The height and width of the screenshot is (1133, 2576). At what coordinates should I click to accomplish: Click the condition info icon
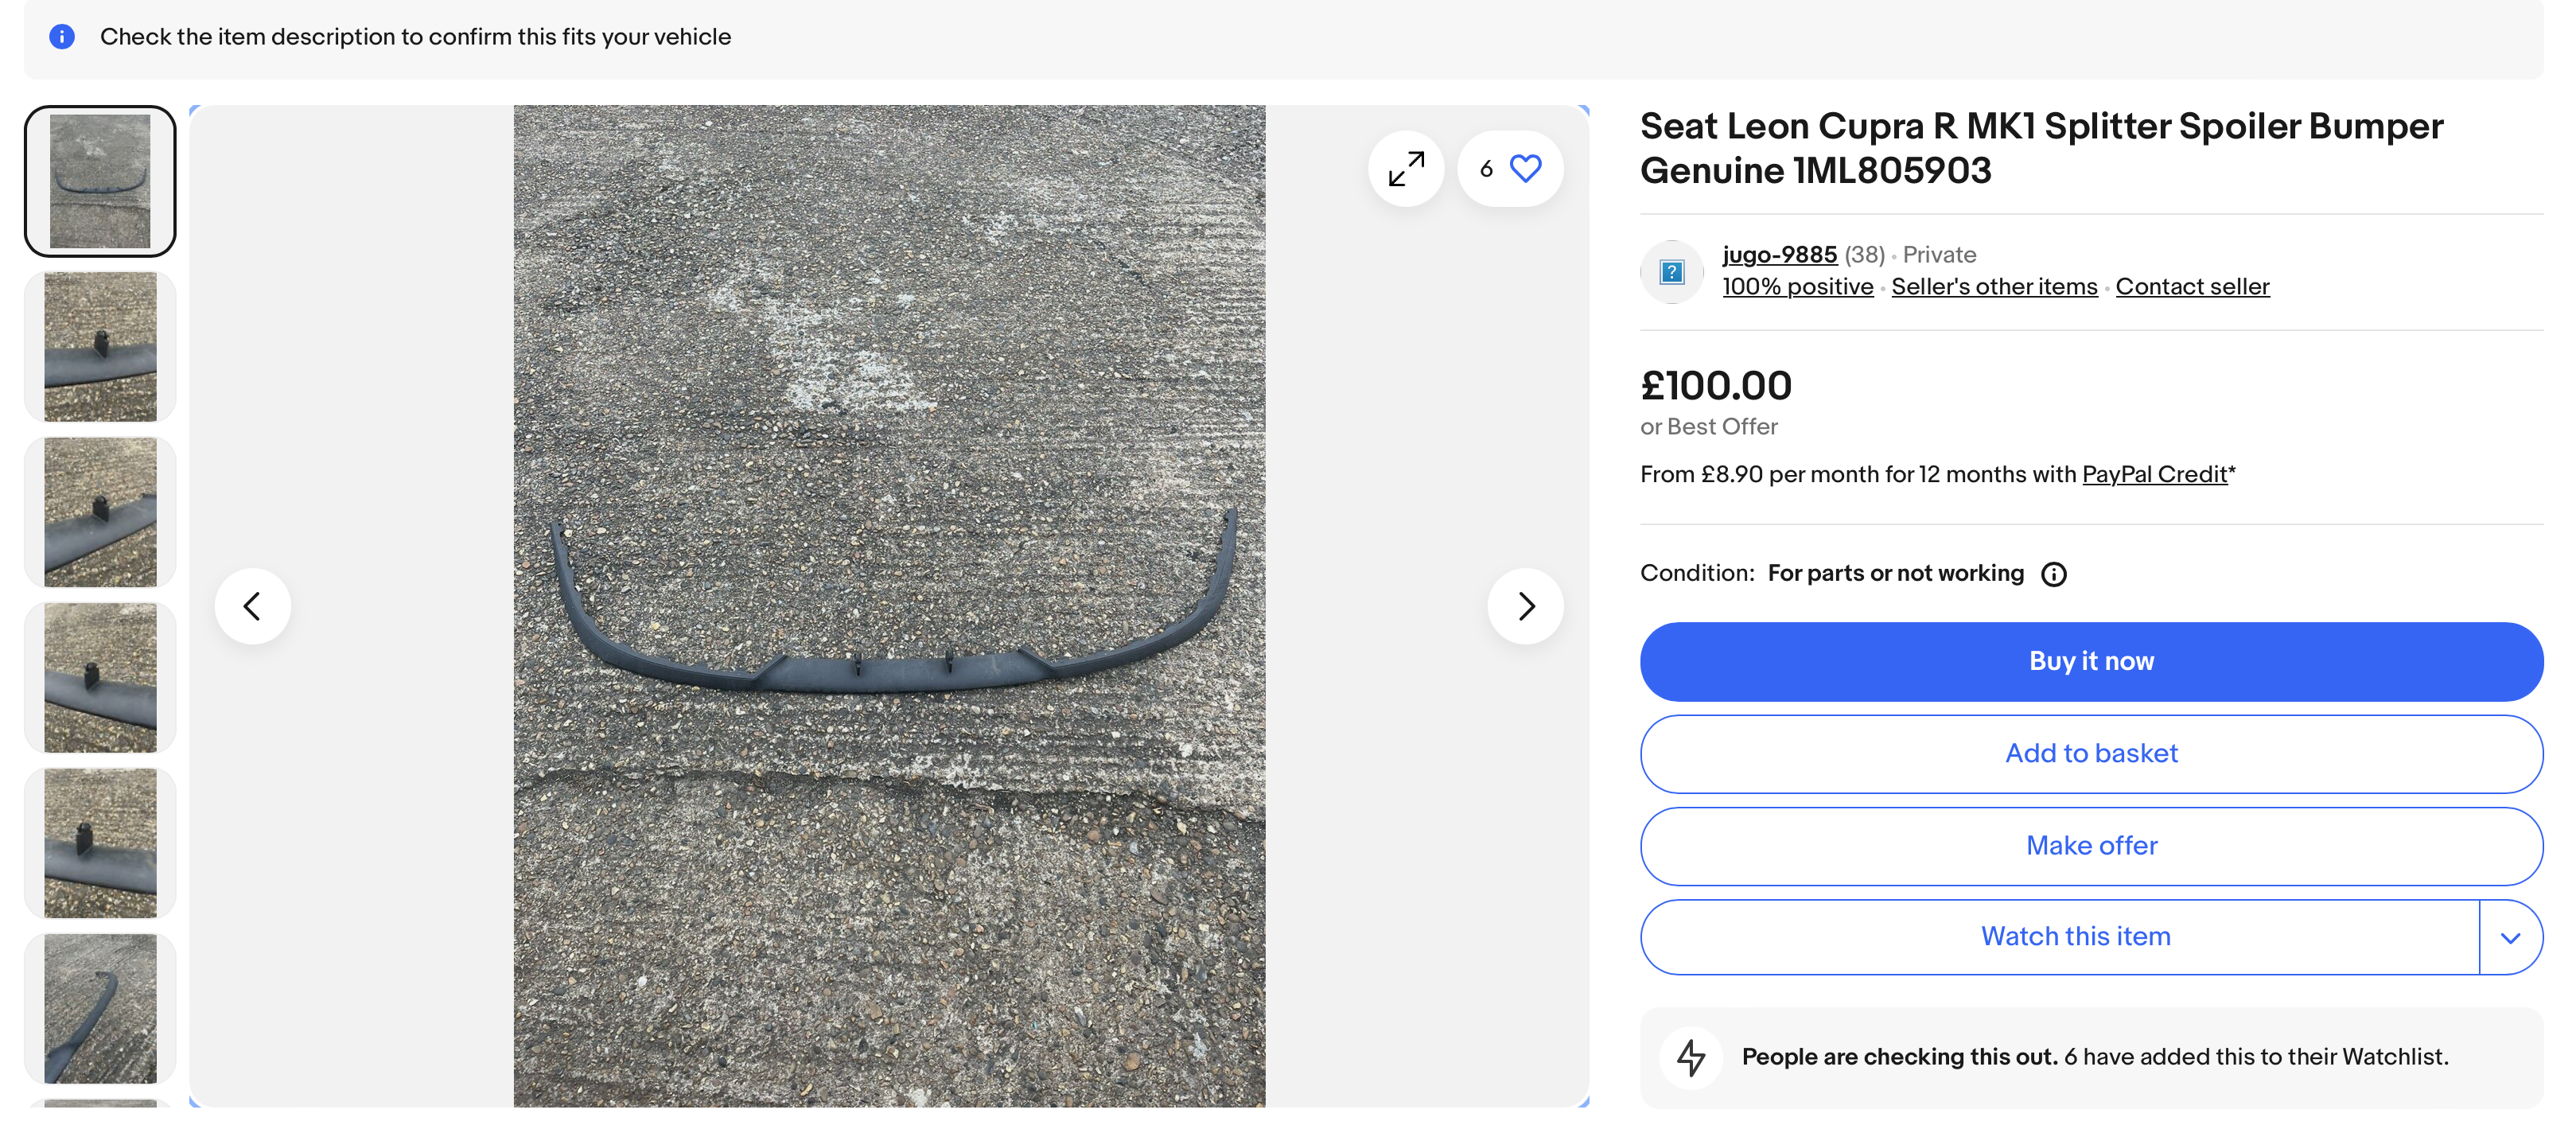point(2053,574)
